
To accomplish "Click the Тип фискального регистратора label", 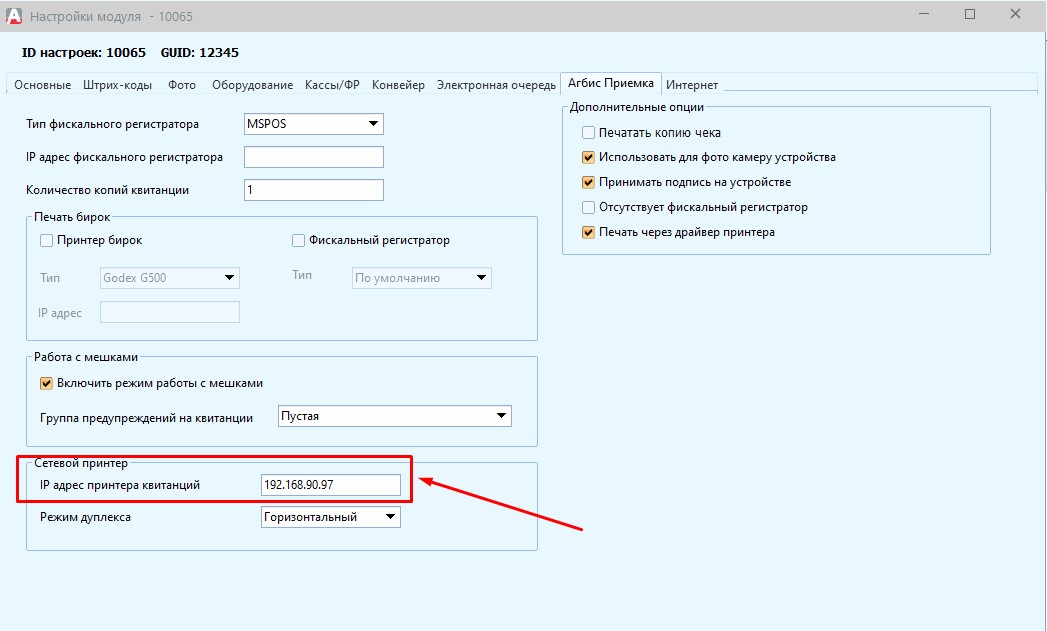I will coord(112,124).
